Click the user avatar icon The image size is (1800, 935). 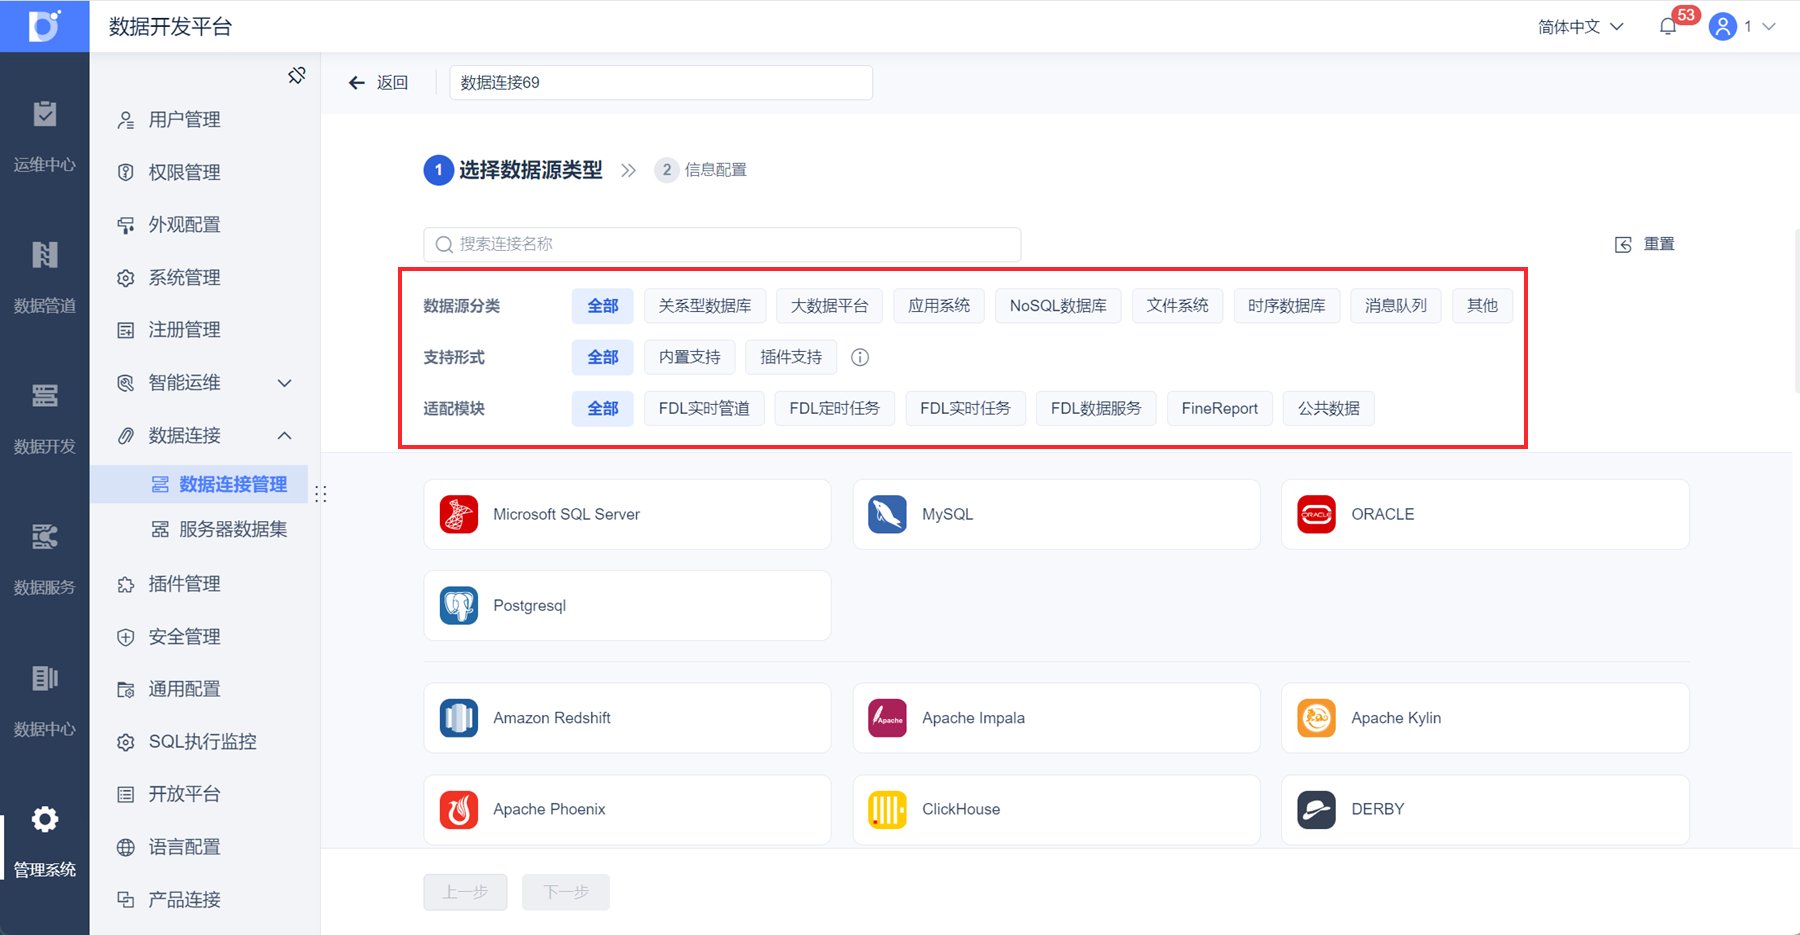(x=1722, y=27)
